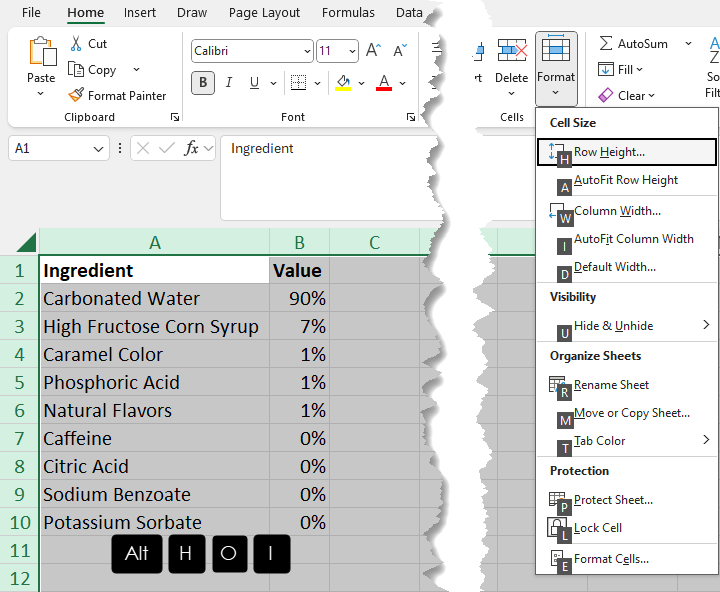Choose Row Height from Format menu

click(626, 152)
